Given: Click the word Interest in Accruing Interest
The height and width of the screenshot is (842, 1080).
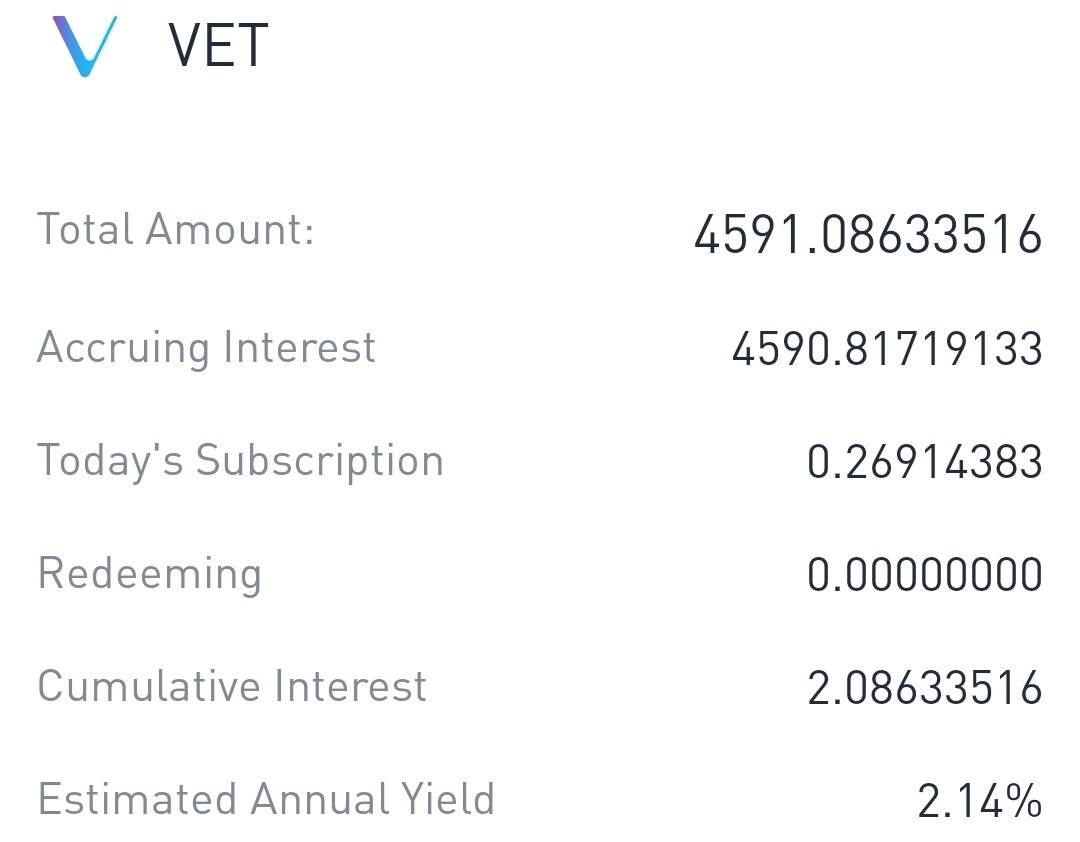Looking at the screenshot, I should click(x=300, y=347).
